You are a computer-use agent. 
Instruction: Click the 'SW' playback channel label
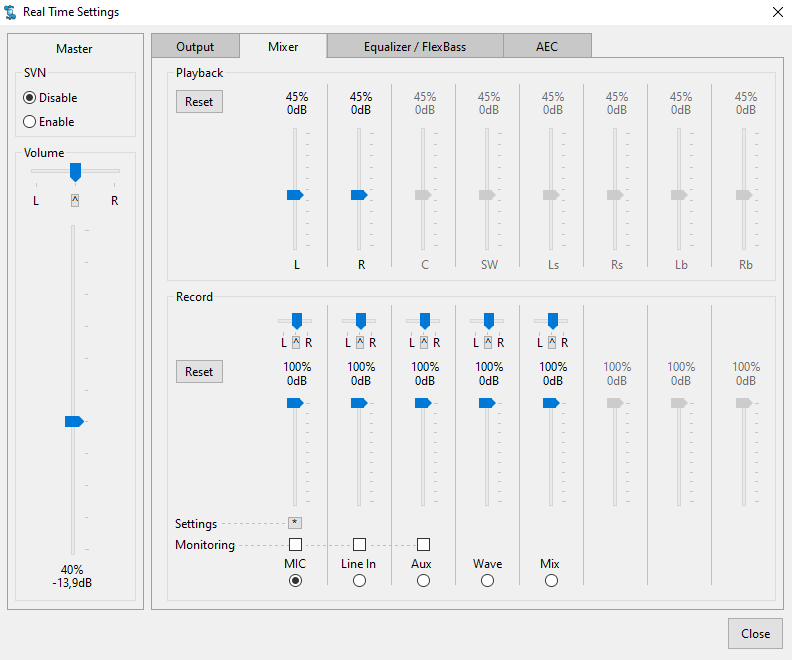(x=489, y=265)
